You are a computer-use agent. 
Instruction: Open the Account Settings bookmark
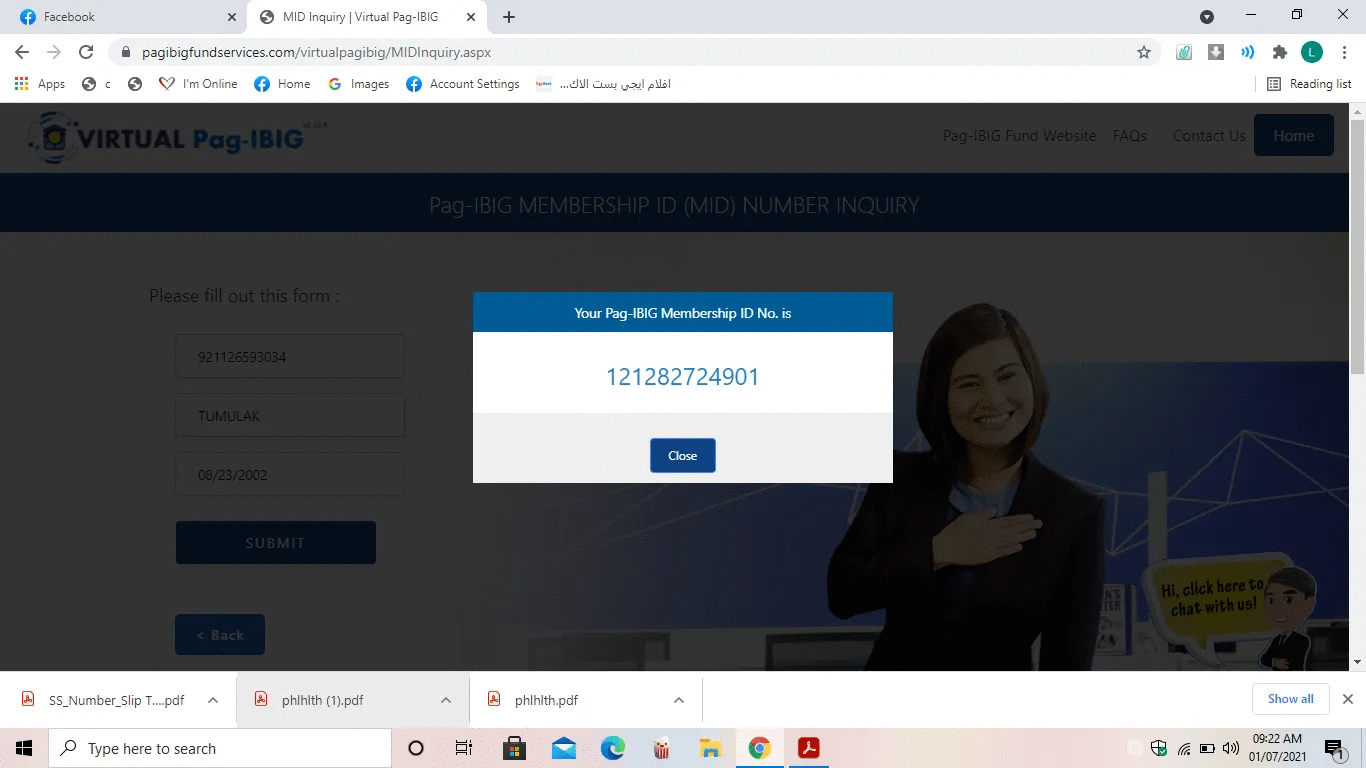coord(463,84)
